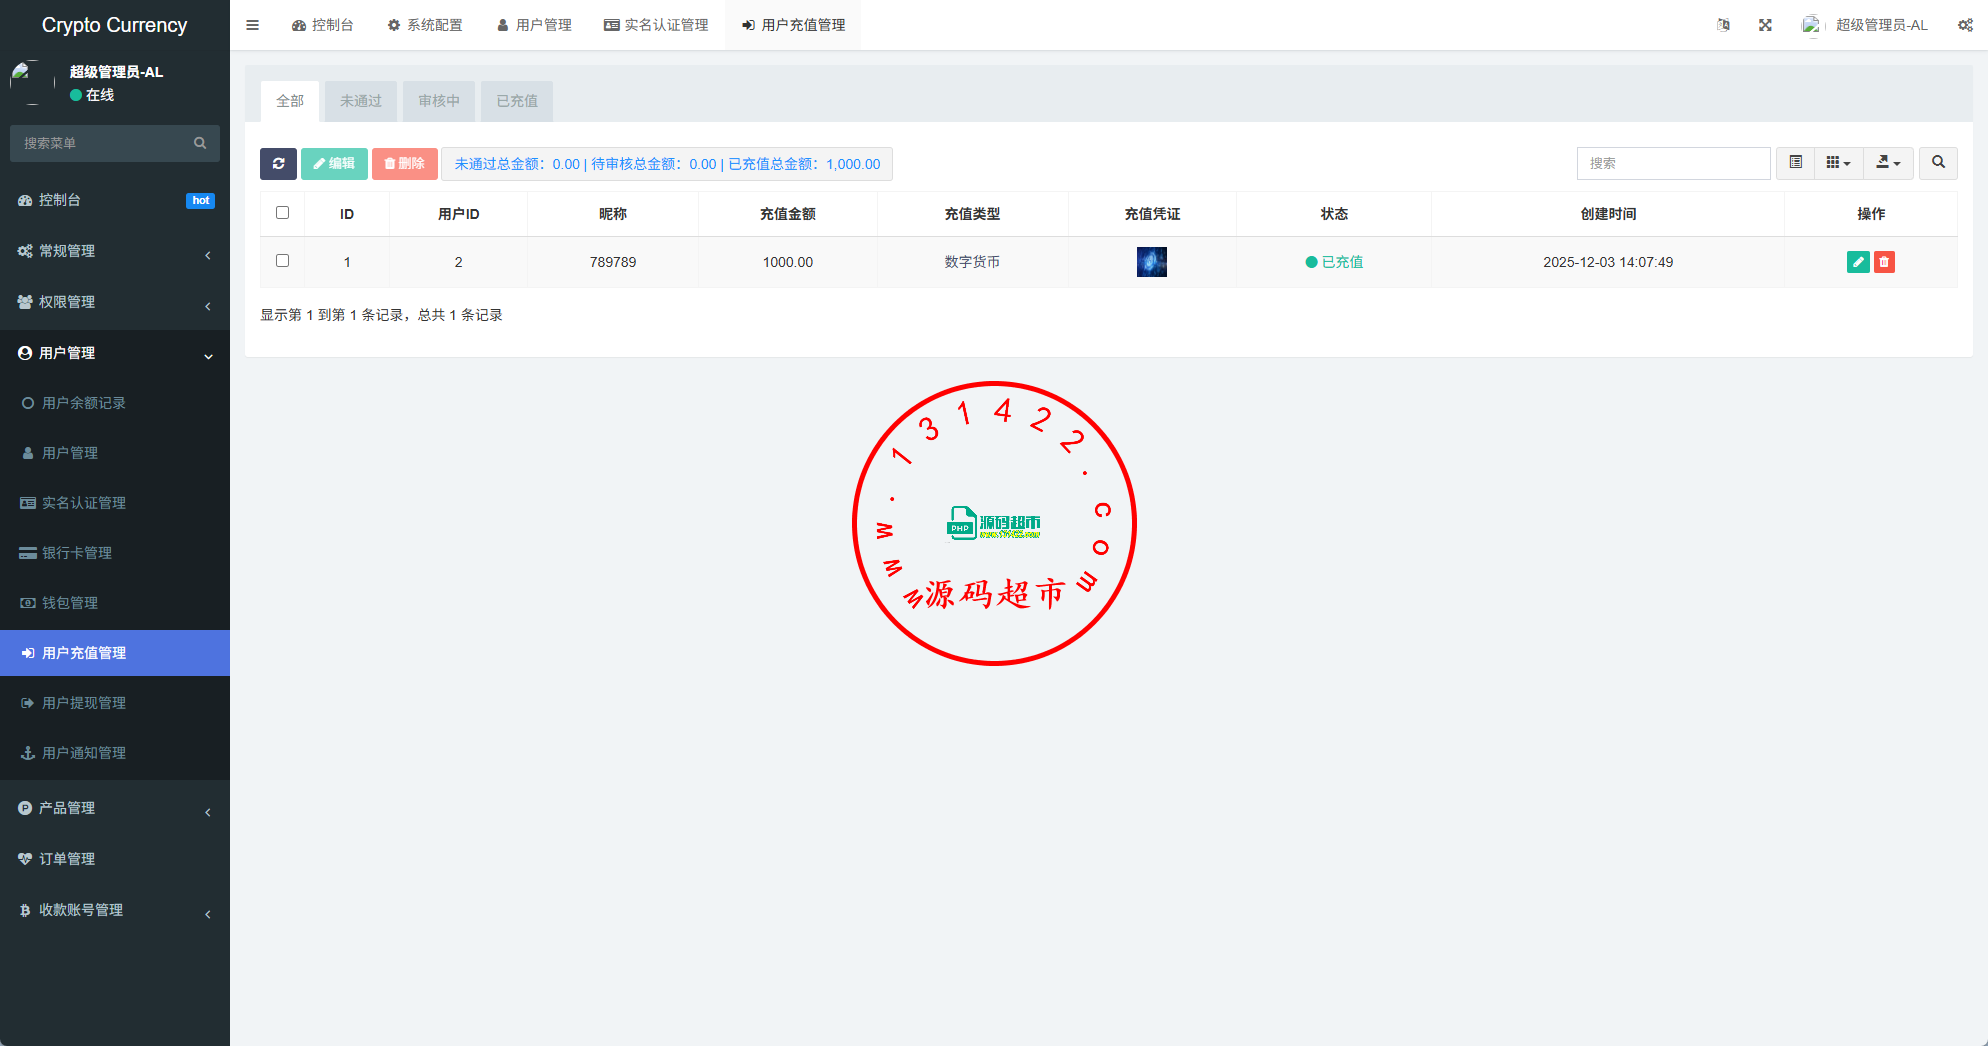1988x1046 pixels.
Task: Toggle the sidebar hamburger menu icon
Action: [253, 25]
